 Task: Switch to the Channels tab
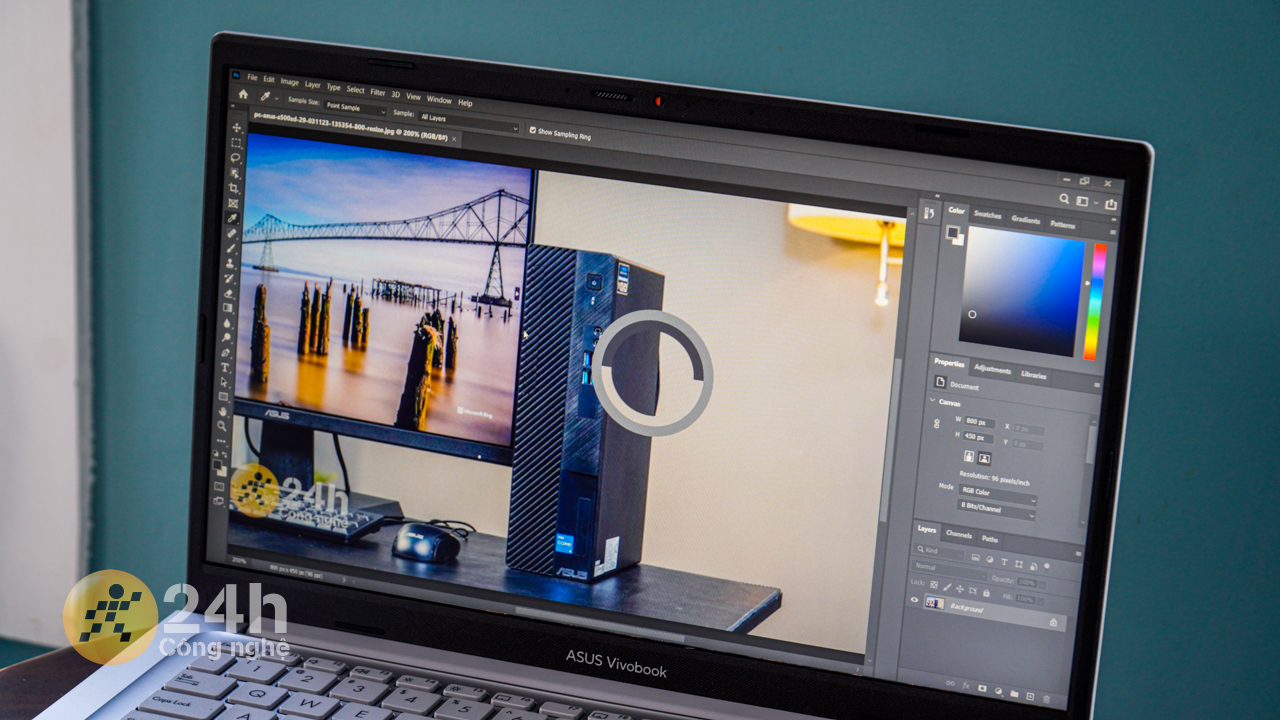958,535
